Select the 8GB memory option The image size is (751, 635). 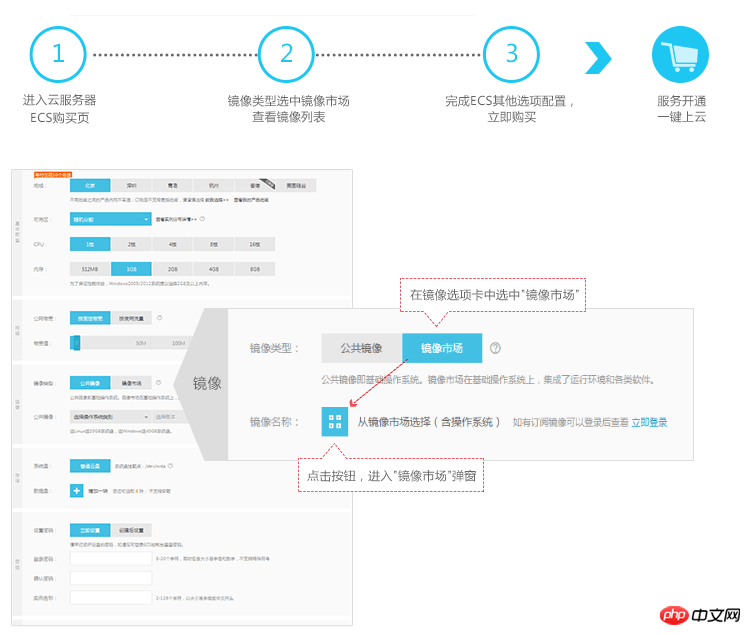255,269
